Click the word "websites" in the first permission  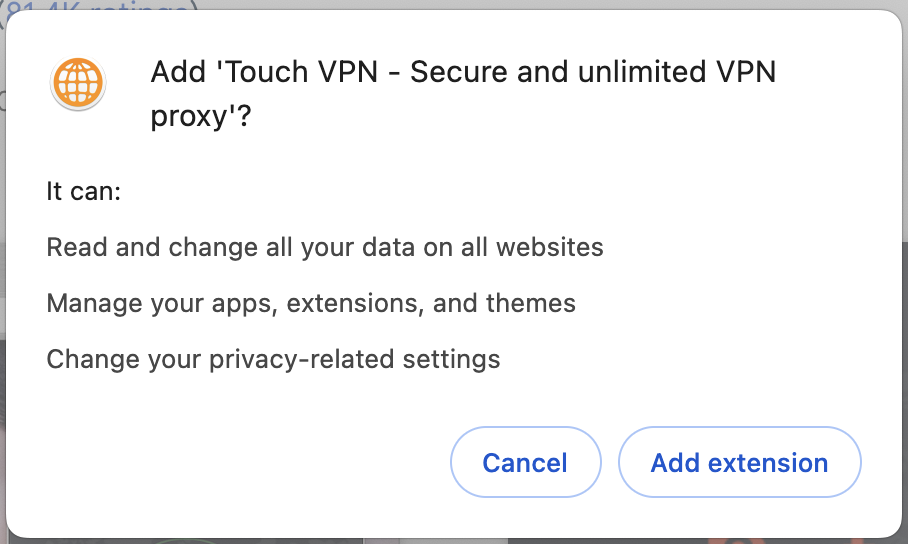550,247
